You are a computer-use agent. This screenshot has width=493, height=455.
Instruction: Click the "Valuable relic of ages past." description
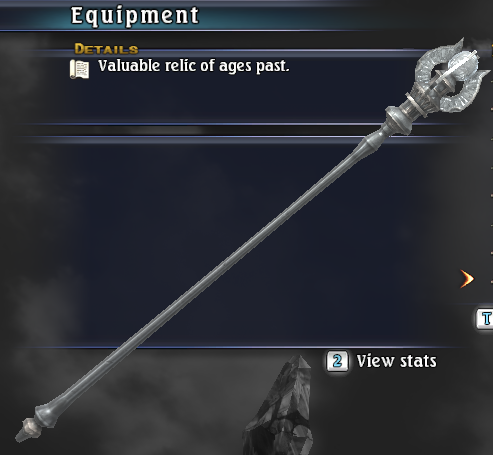click(x=194, y=66)
